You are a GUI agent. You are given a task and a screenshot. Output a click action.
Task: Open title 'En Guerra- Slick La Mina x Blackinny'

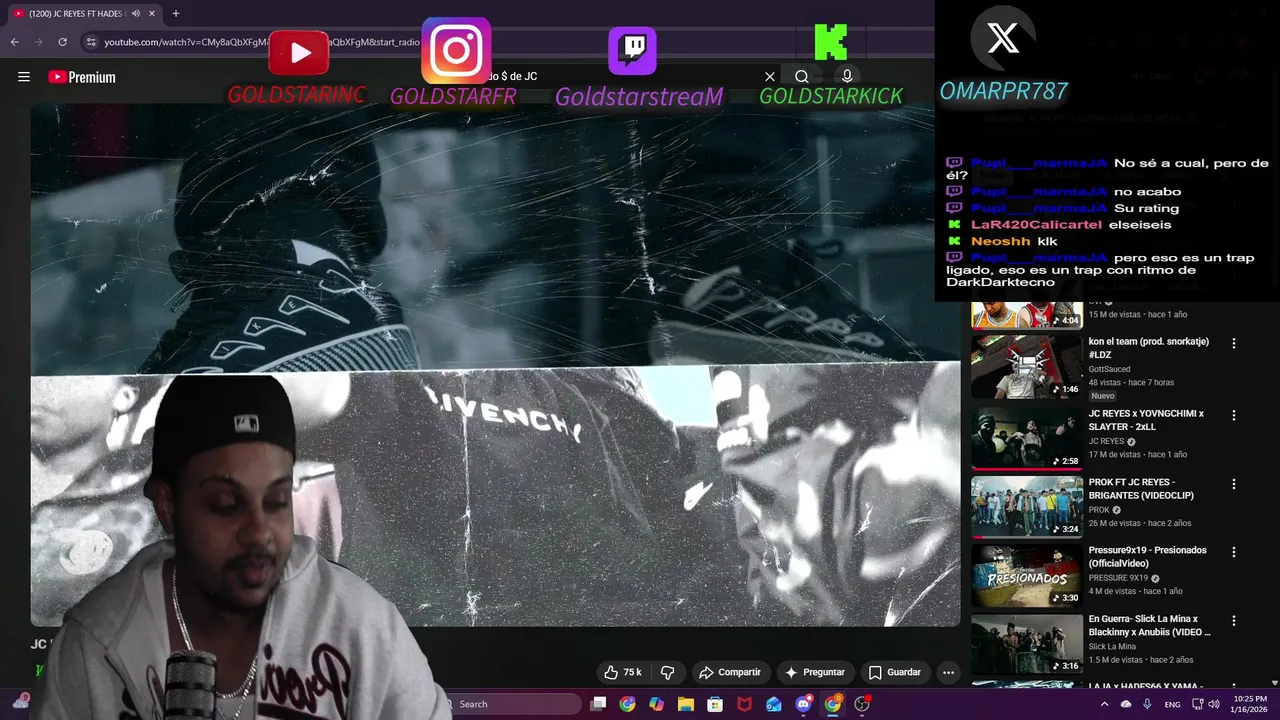click(x=1149, y=626)
